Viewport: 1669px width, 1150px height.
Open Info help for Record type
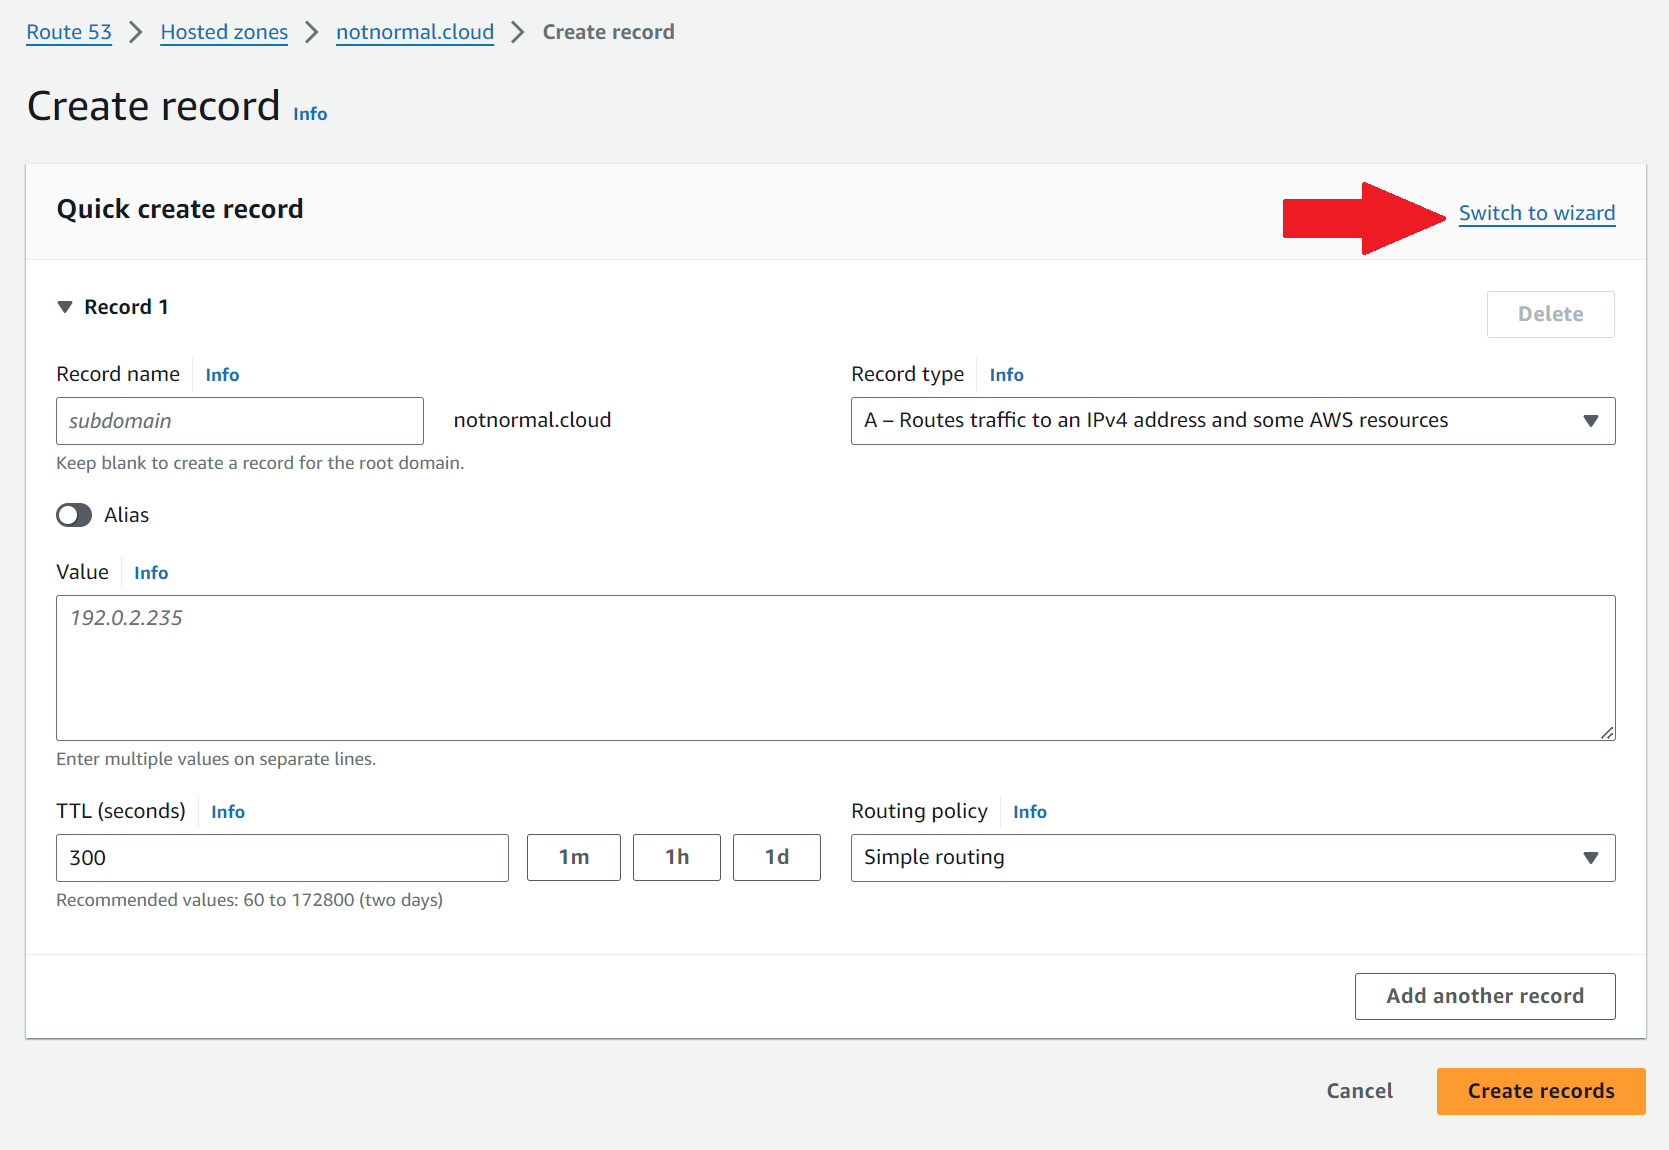[x=1006, y=374]
